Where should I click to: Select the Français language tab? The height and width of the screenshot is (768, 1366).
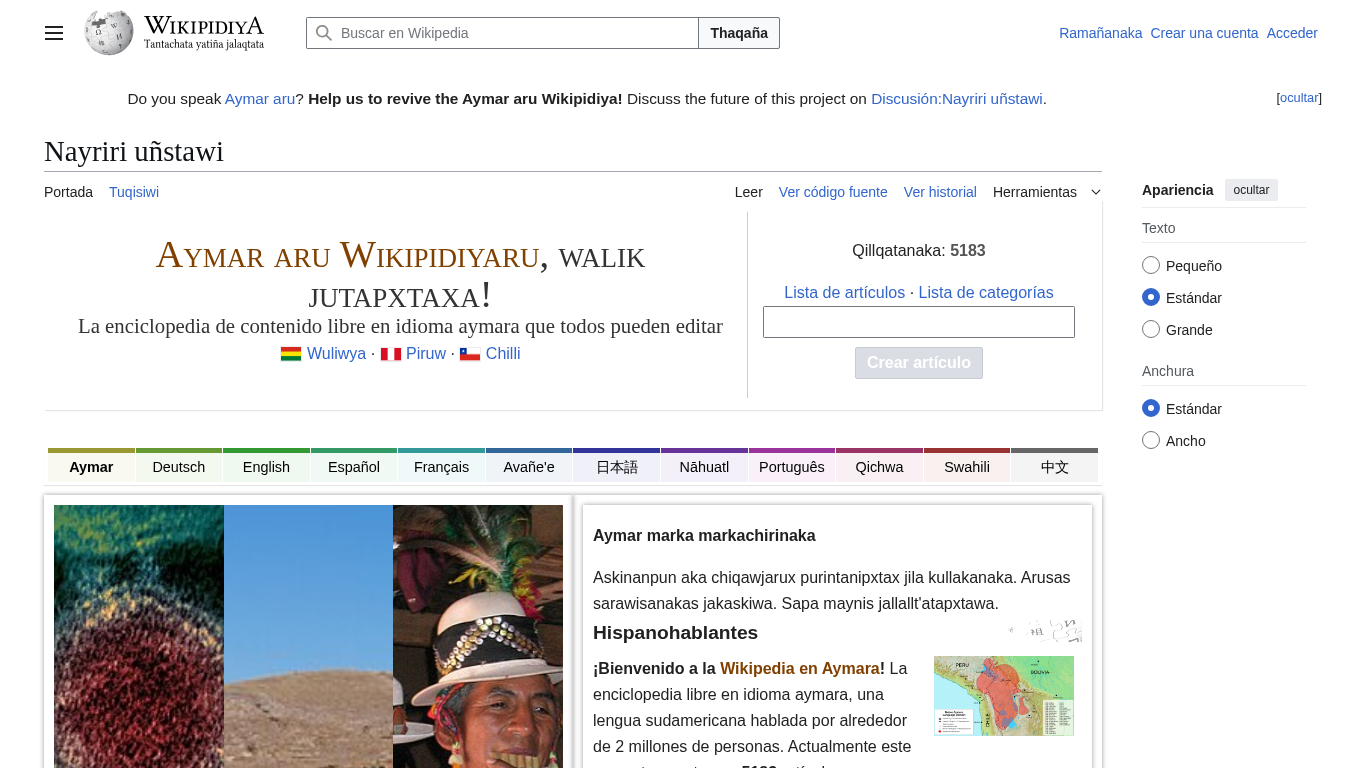(x=441, y=467)
